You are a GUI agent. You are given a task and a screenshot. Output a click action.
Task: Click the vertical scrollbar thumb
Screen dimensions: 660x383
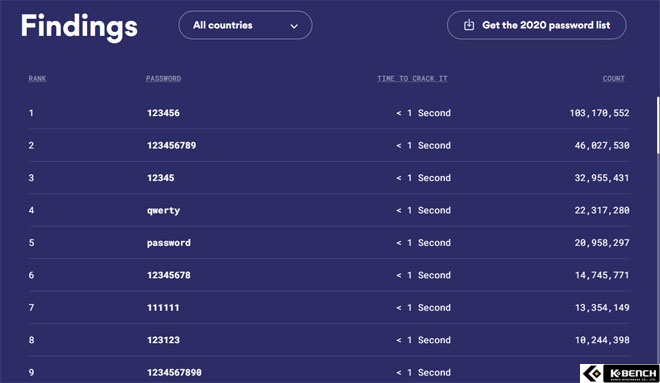pos(658,125)
